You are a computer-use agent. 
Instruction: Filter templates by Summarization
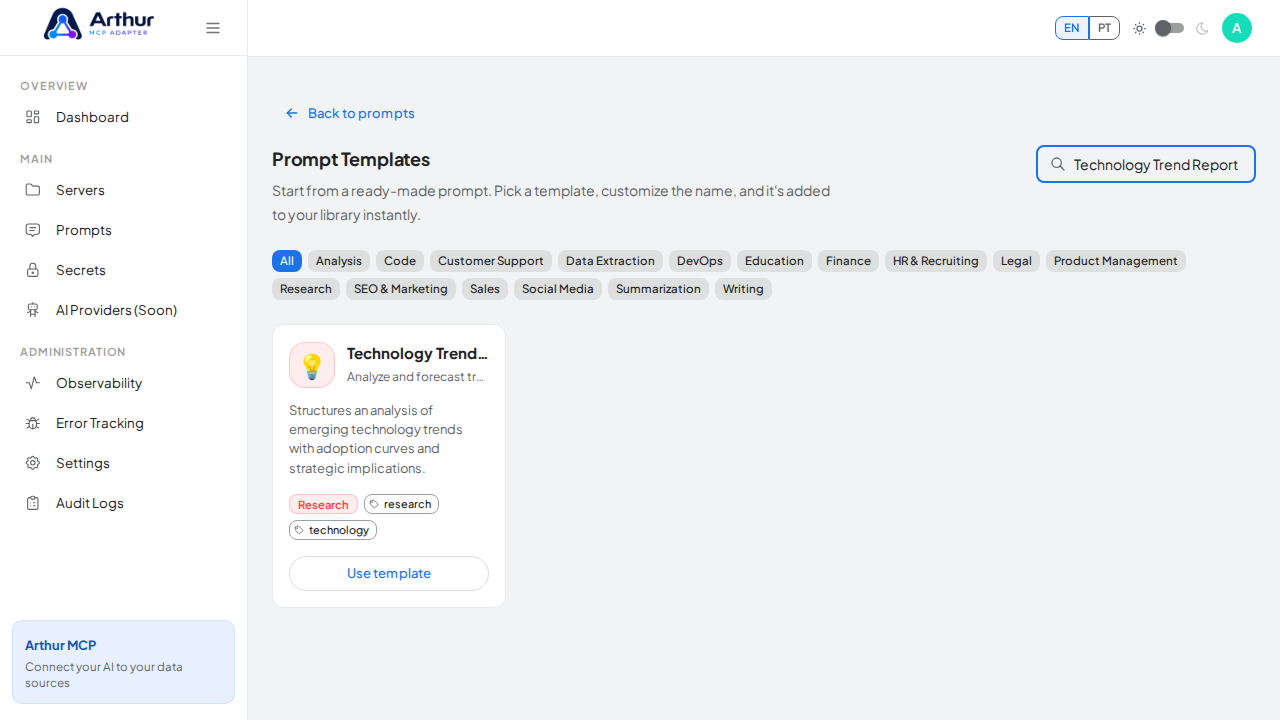click(x=658, y=289)
